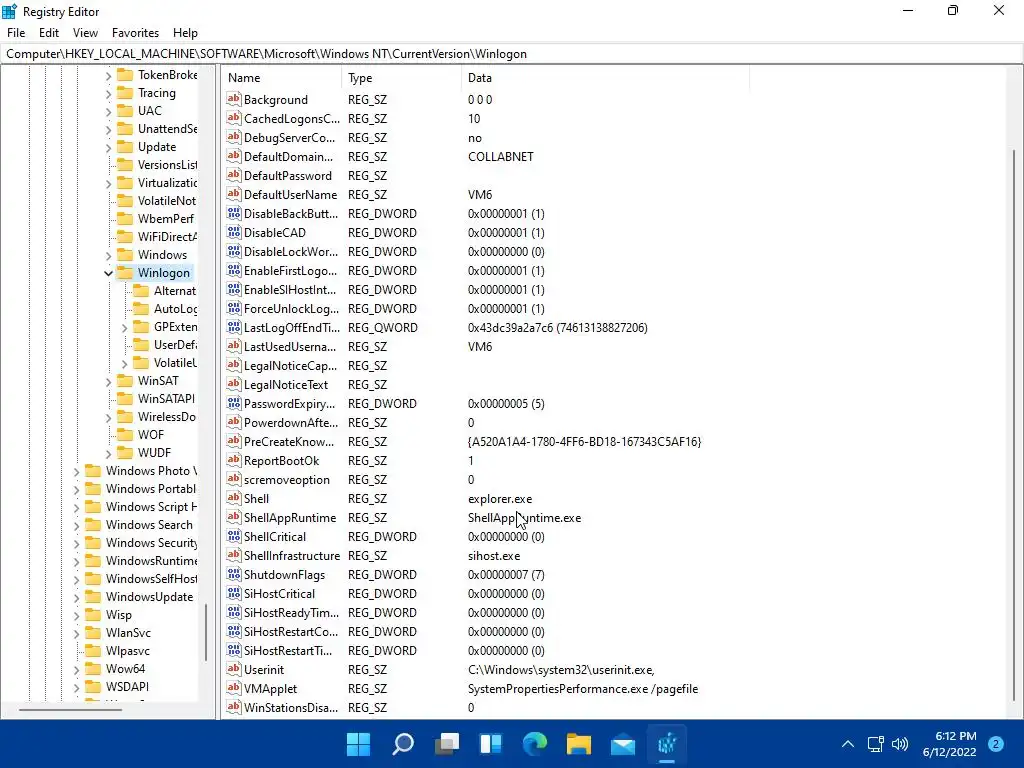Select the DefaultPassword value
Image resolution: width=1024 pixels, height=768 pixels.
pyautogui.click(x=287, y=176)
